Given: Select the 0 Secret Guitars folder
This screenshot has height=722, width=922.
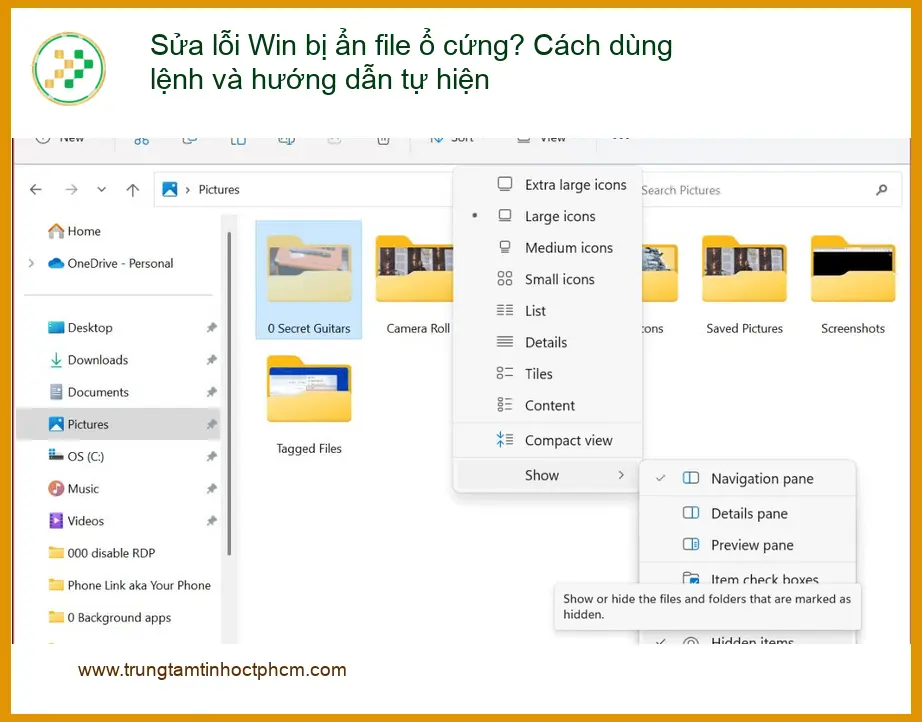Looking at the screenshot, I should (309, 280).
